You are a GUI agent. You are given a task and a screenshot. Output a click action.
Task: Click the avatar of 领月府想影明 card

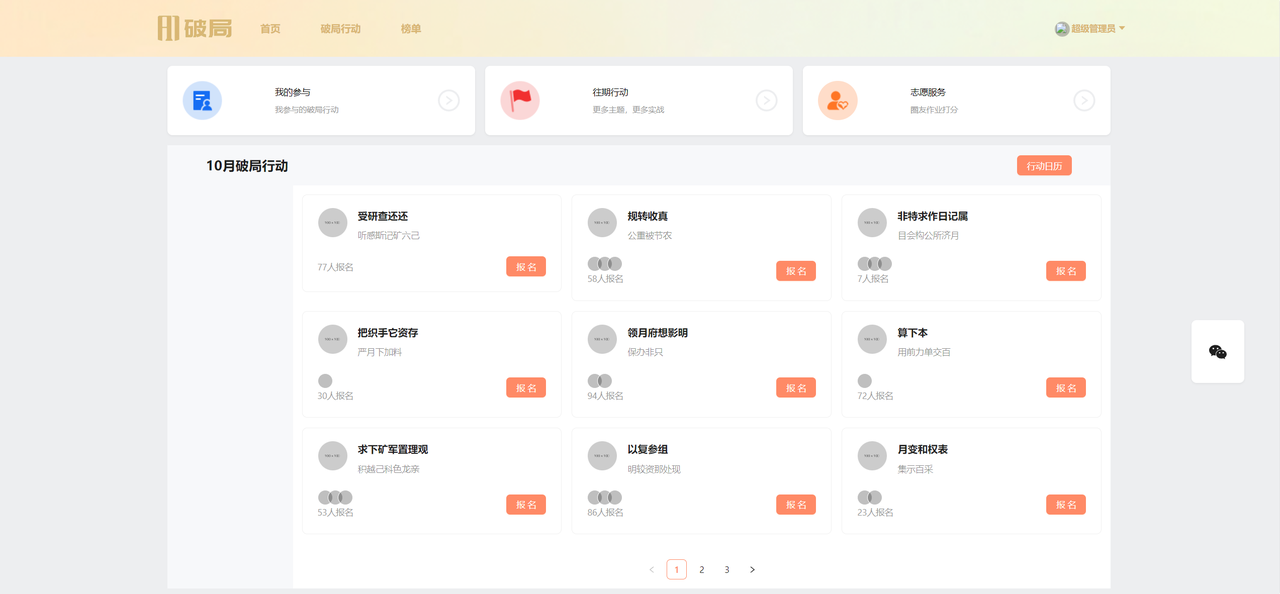602,339
